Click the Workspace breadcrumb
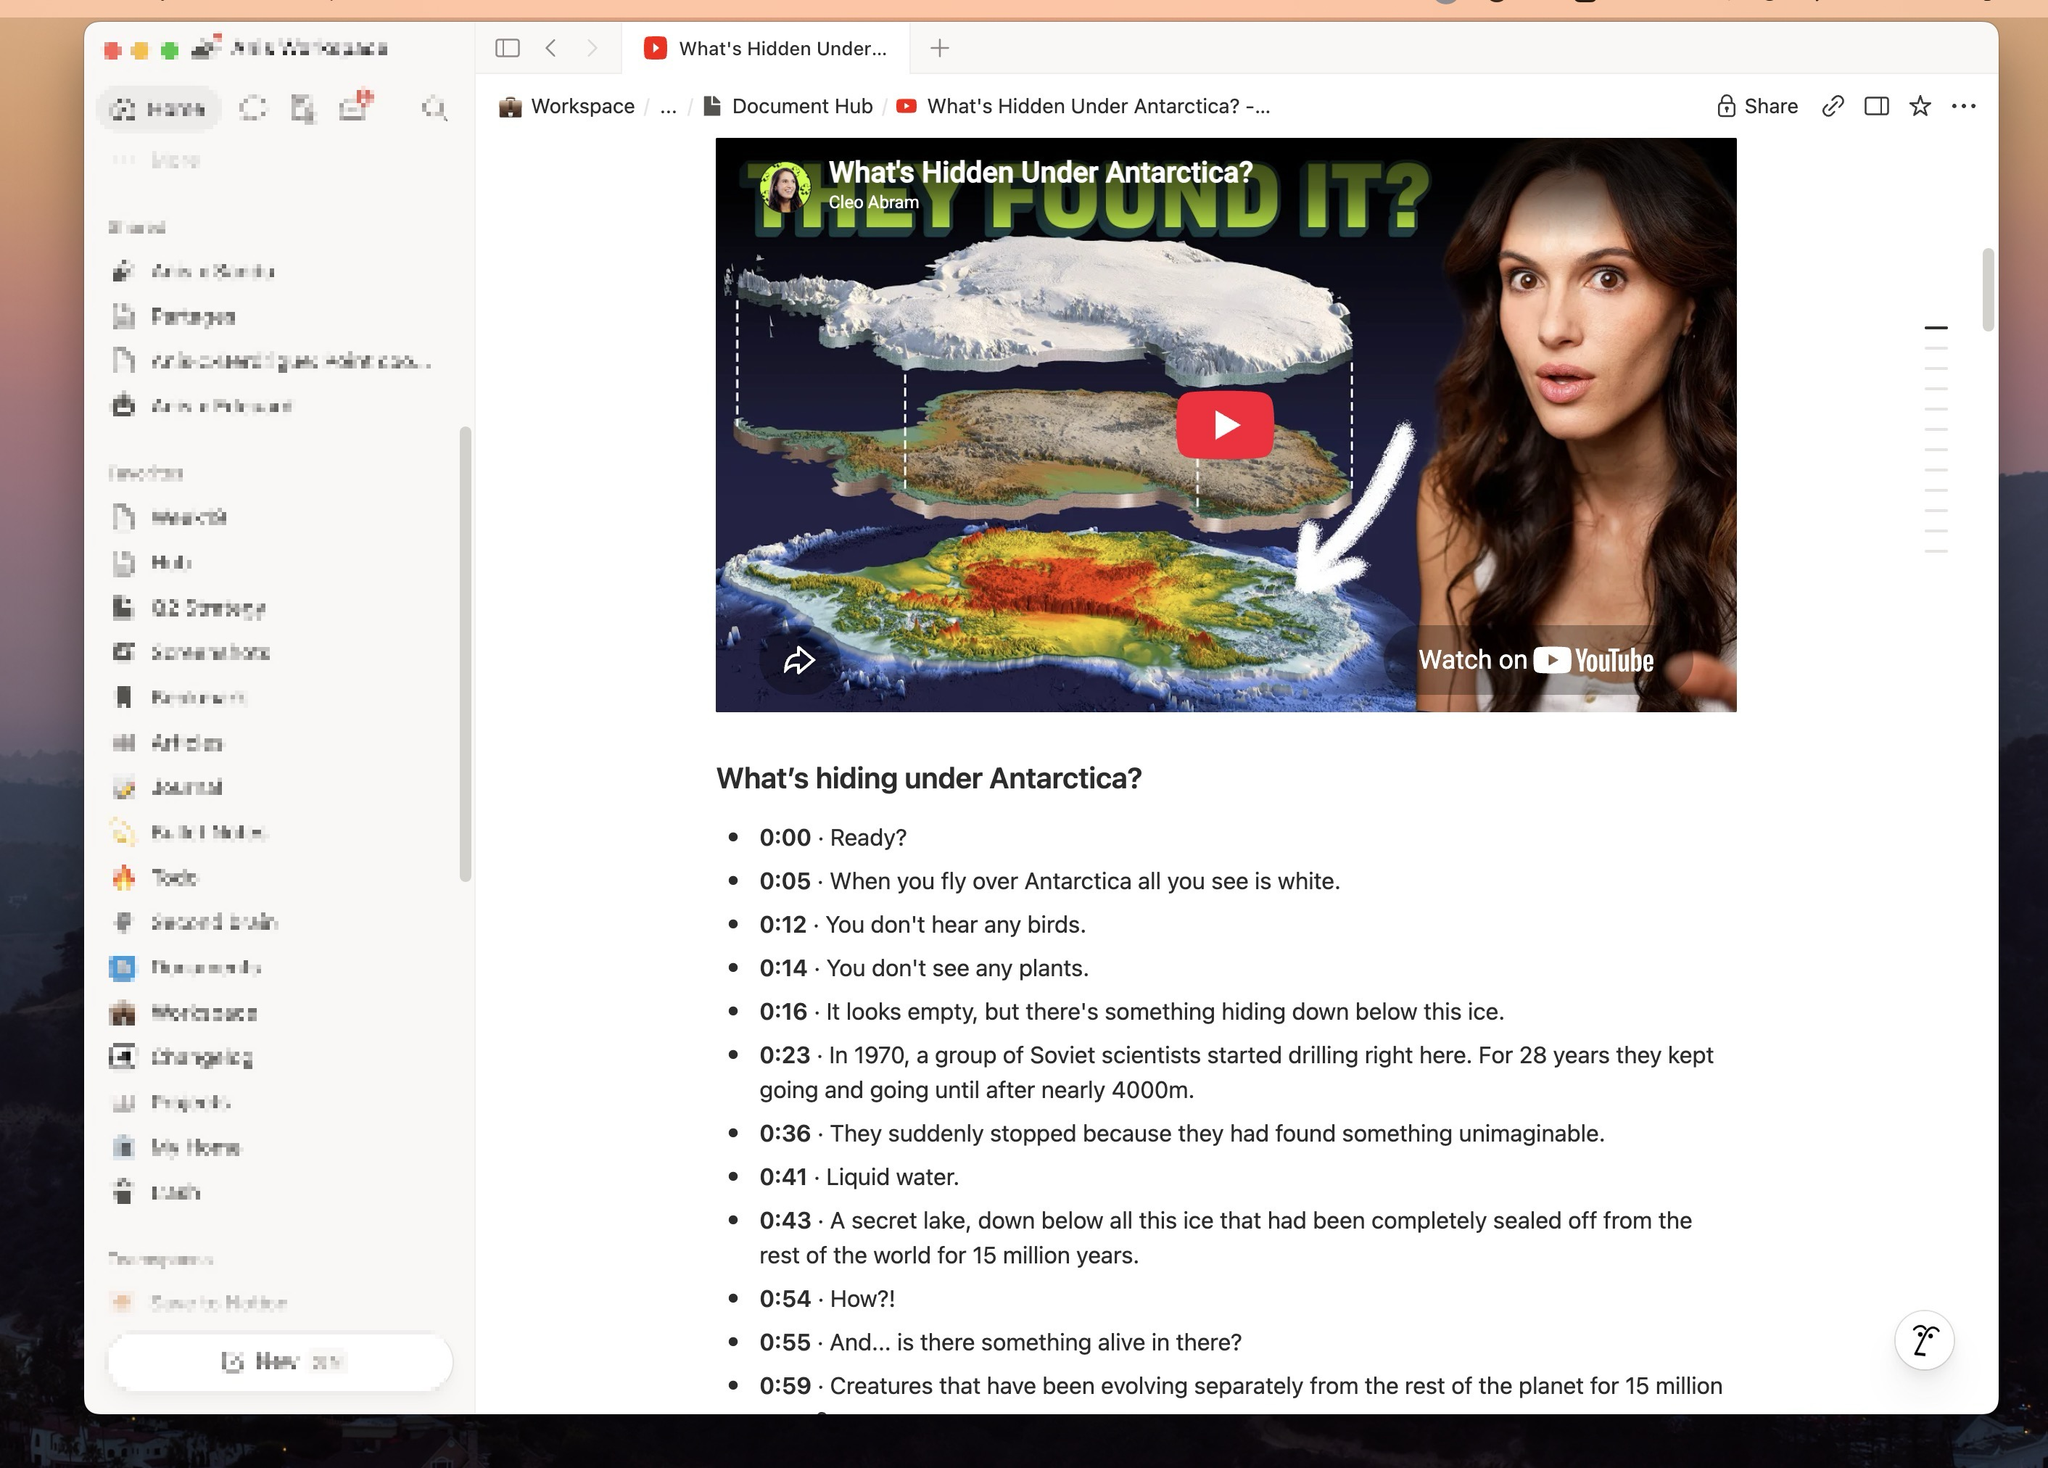The height and width of the screenshot is (1468, 2048). 567,106
